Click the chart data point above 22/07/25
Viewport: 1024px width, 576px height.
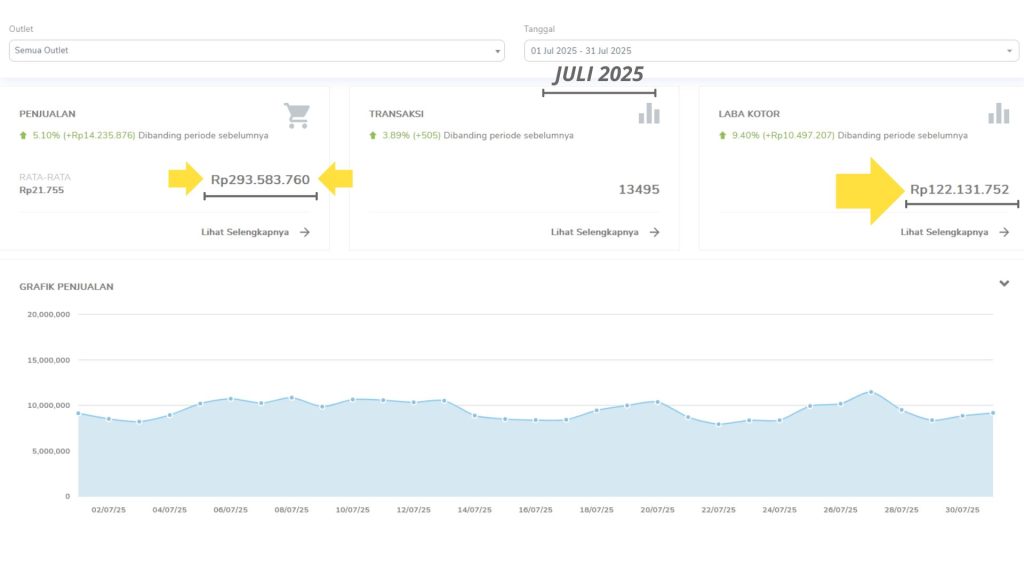[718, 424]
